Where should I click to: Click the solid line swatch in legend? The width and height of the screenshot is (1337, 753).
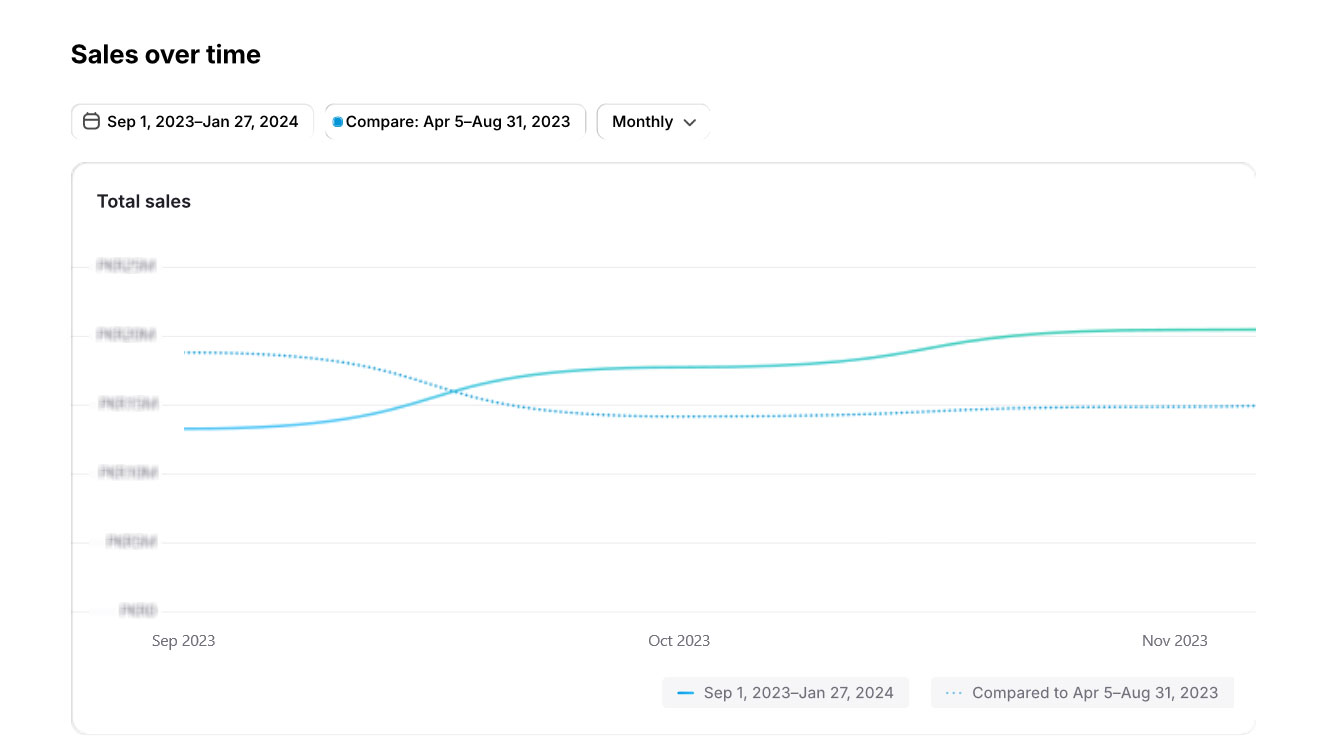click(x=685, y=693)
